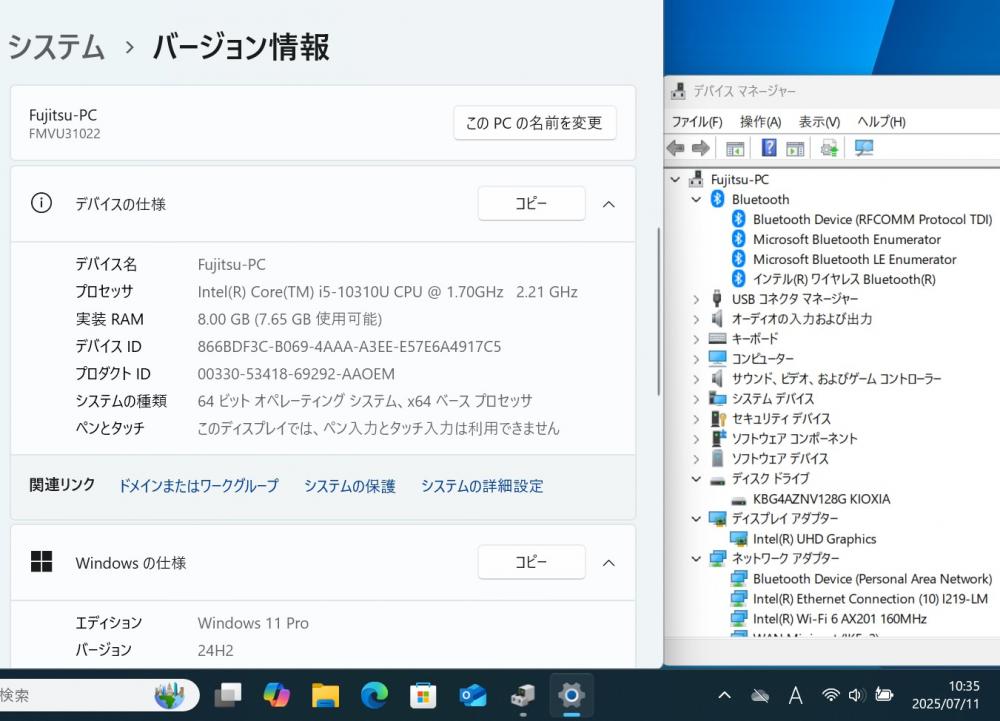Launch Copilot from the taskbar
The width and height of the screenshot is (1000, 721).
tap(276, 695)
